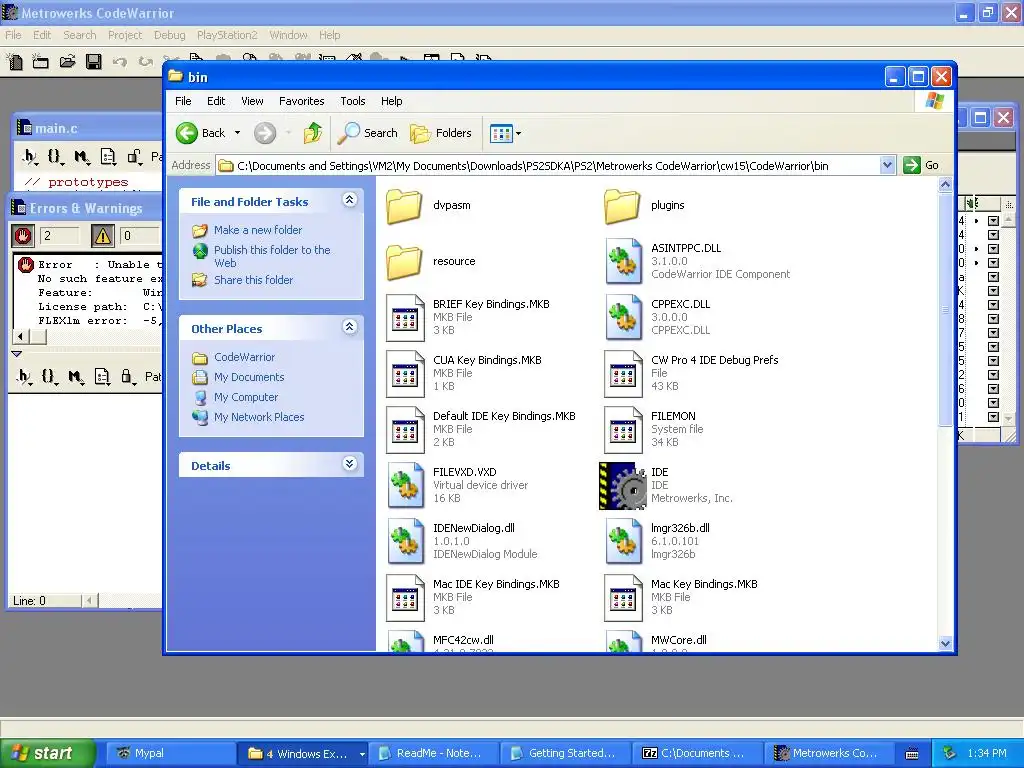Toggle the Folders pane in Explorer toolbar
Screen dimensions: 1024x768
pyautogui.click(x=441, y=133)
